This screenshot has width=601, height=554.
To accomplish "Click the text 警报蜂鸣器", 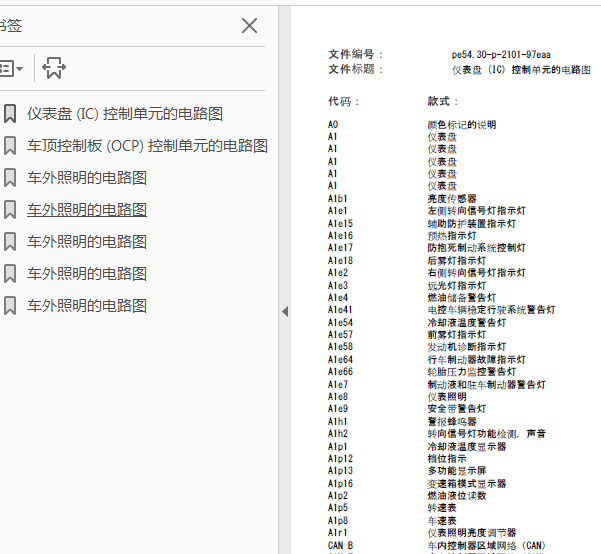I will (x=452, y=422).
